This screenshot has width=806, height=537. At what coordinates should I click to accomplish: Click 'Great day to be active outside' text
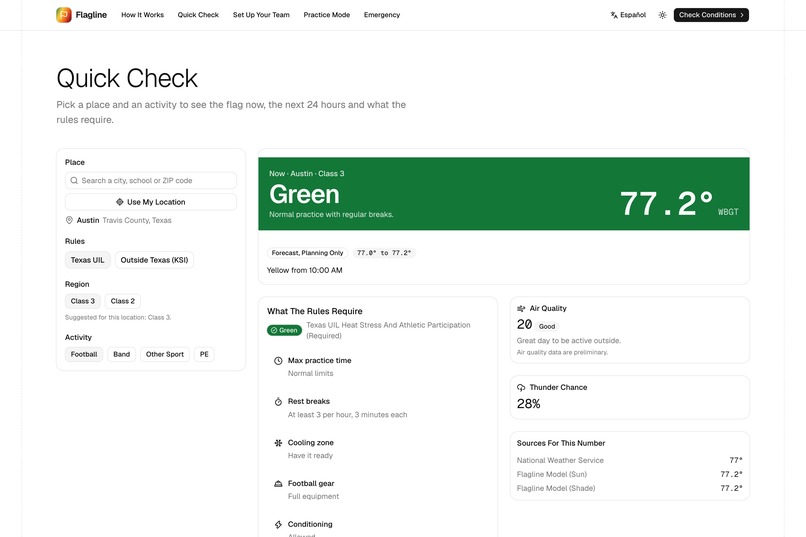click(569, 341)
